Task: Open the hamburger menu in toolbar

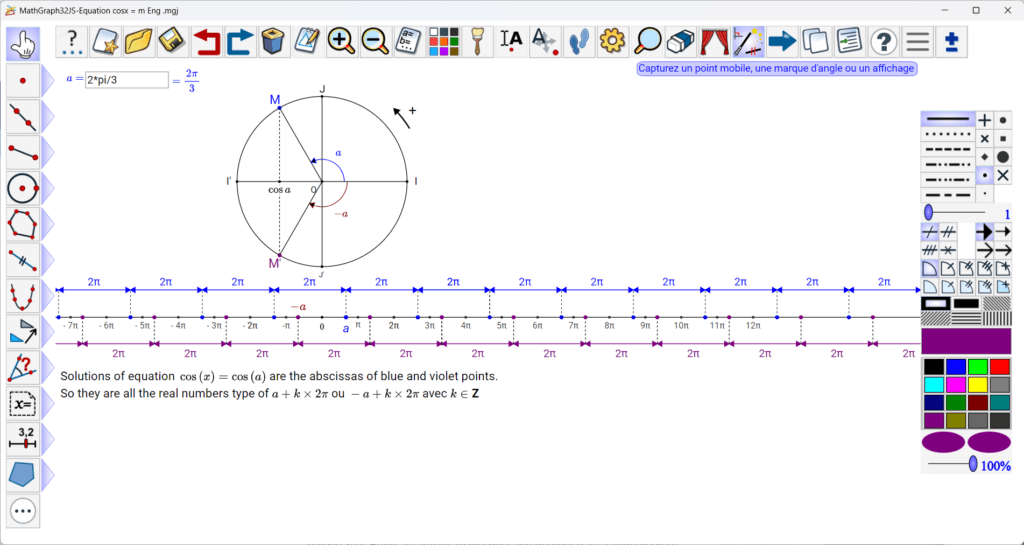Action: click(917, 41)
